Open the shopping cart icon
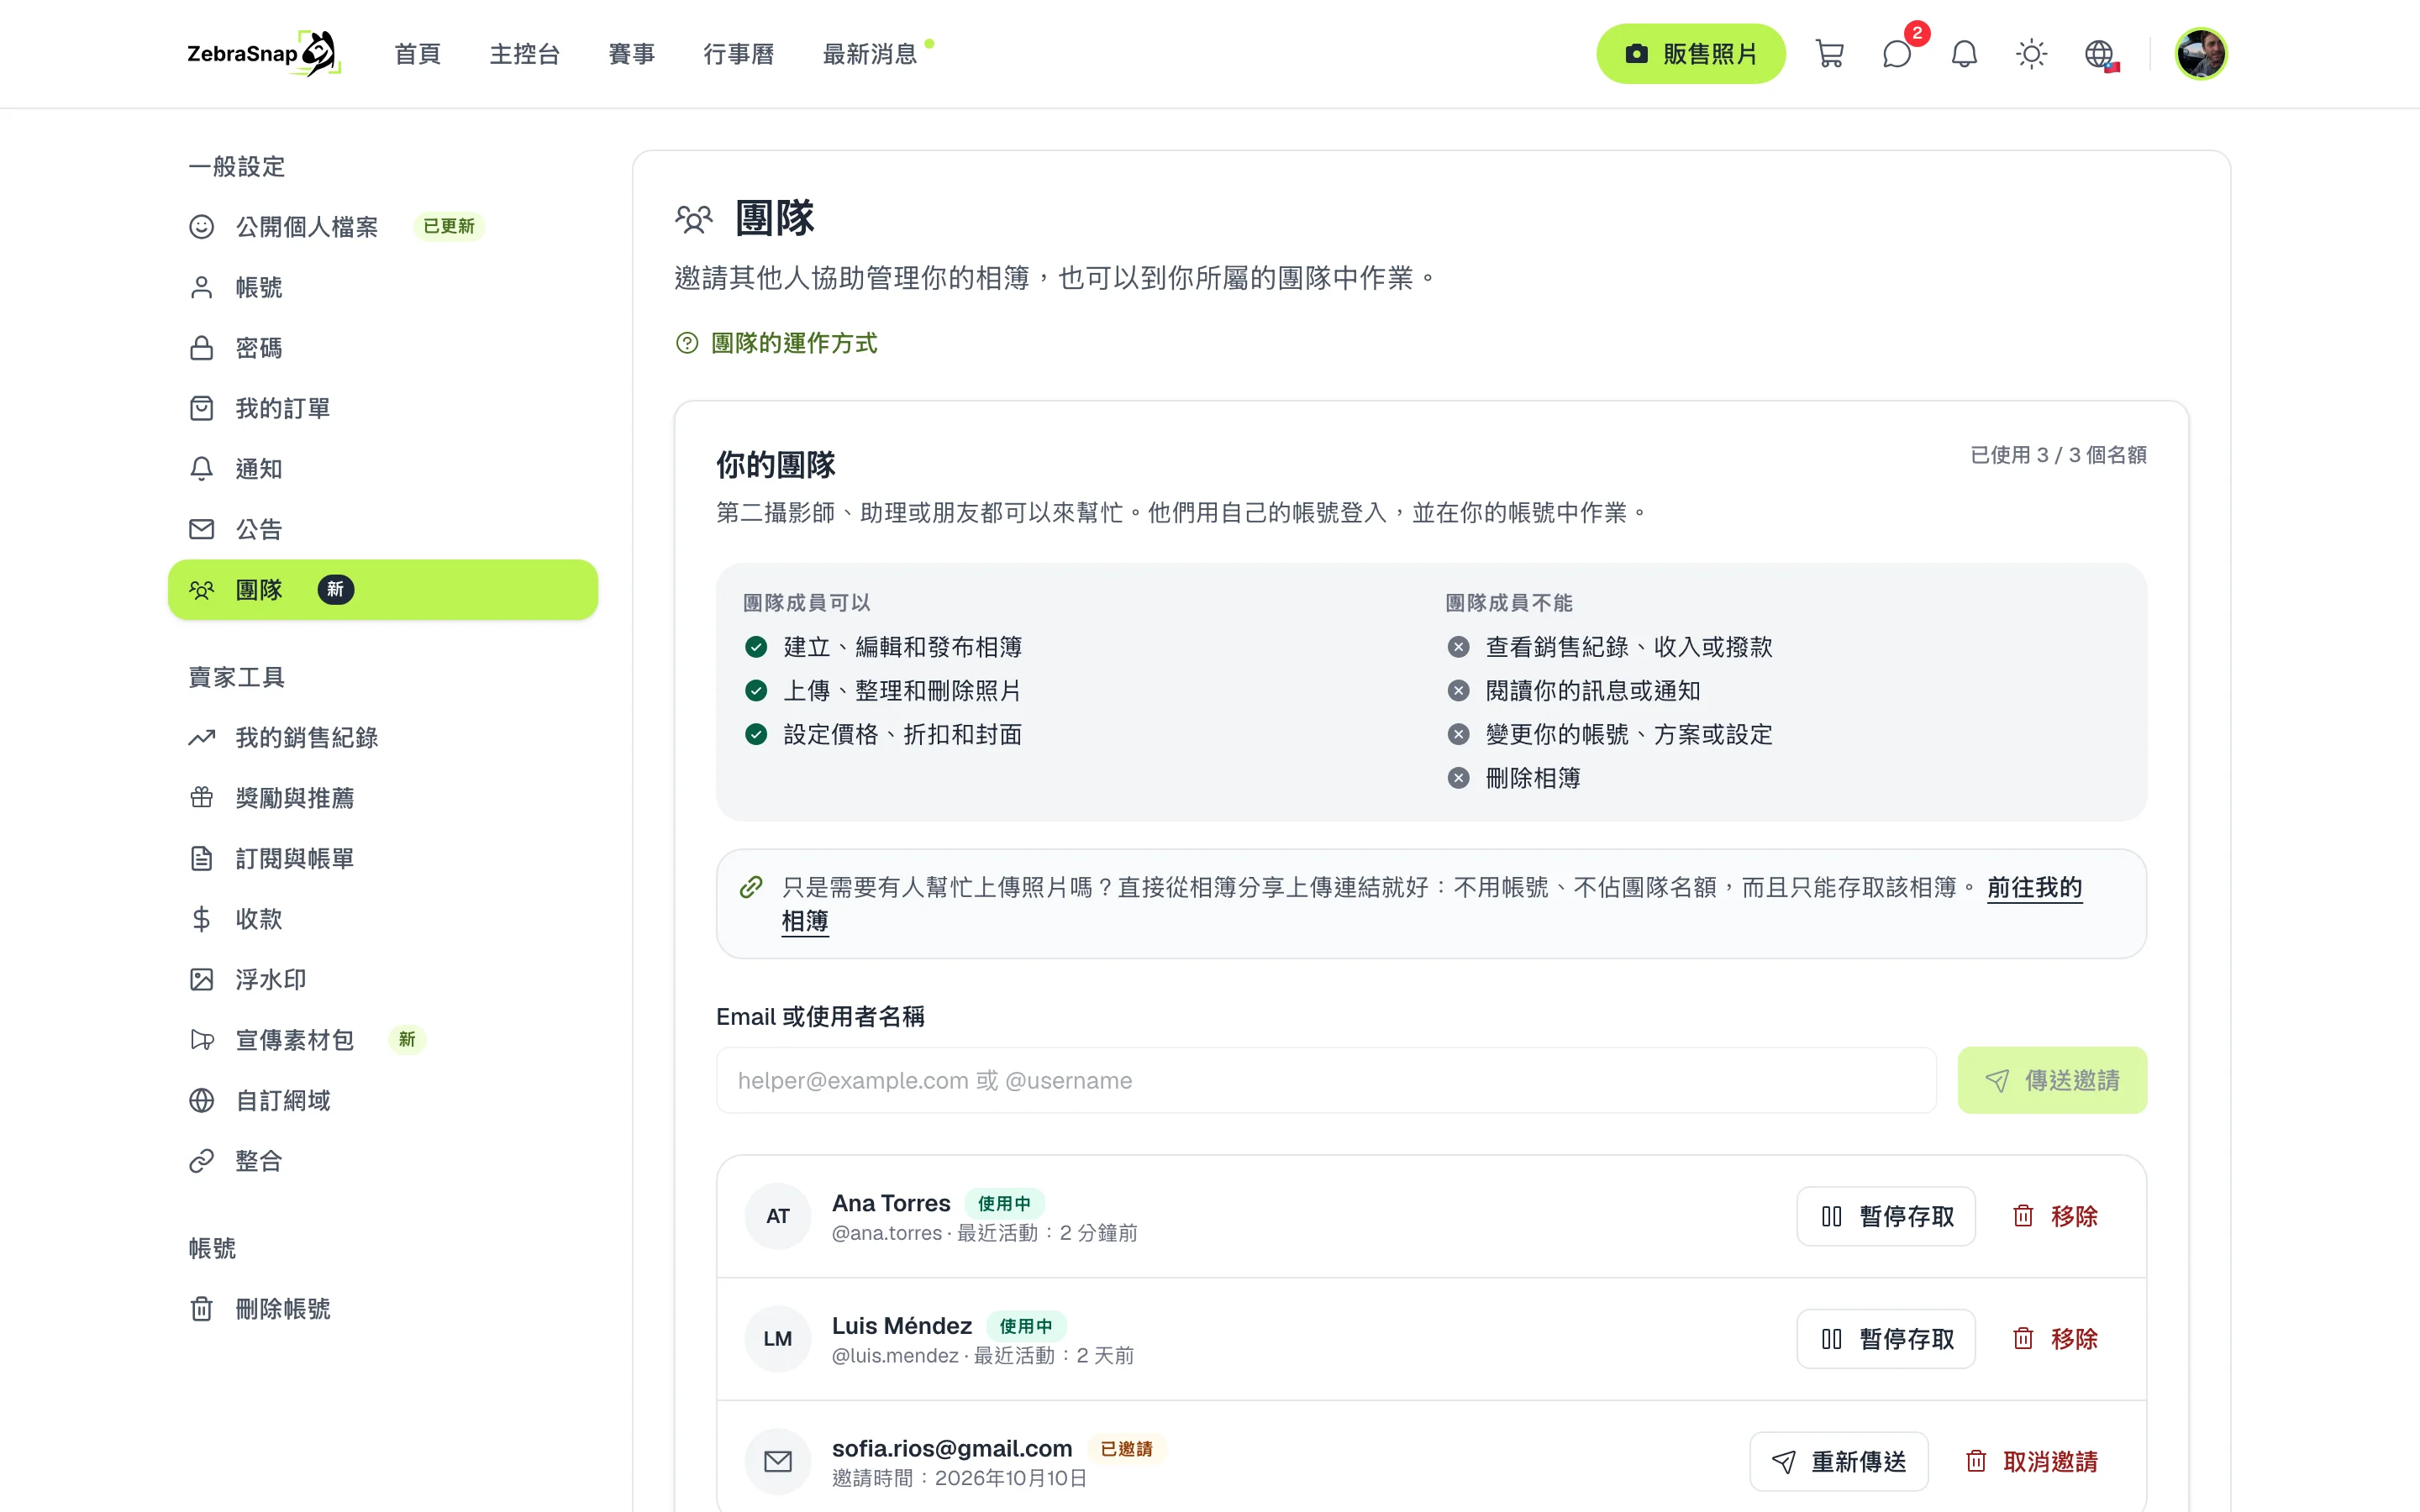2420x1512 pixels. [x=1829, y=54]
